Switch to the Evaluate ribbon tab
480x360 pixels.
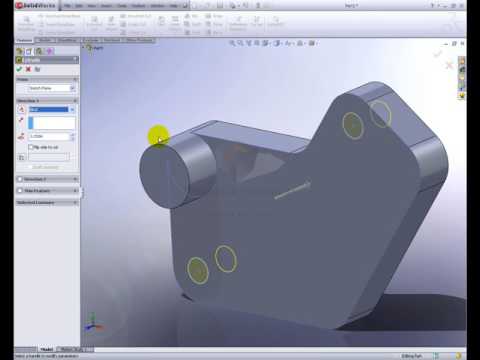[x=91, y=40]
